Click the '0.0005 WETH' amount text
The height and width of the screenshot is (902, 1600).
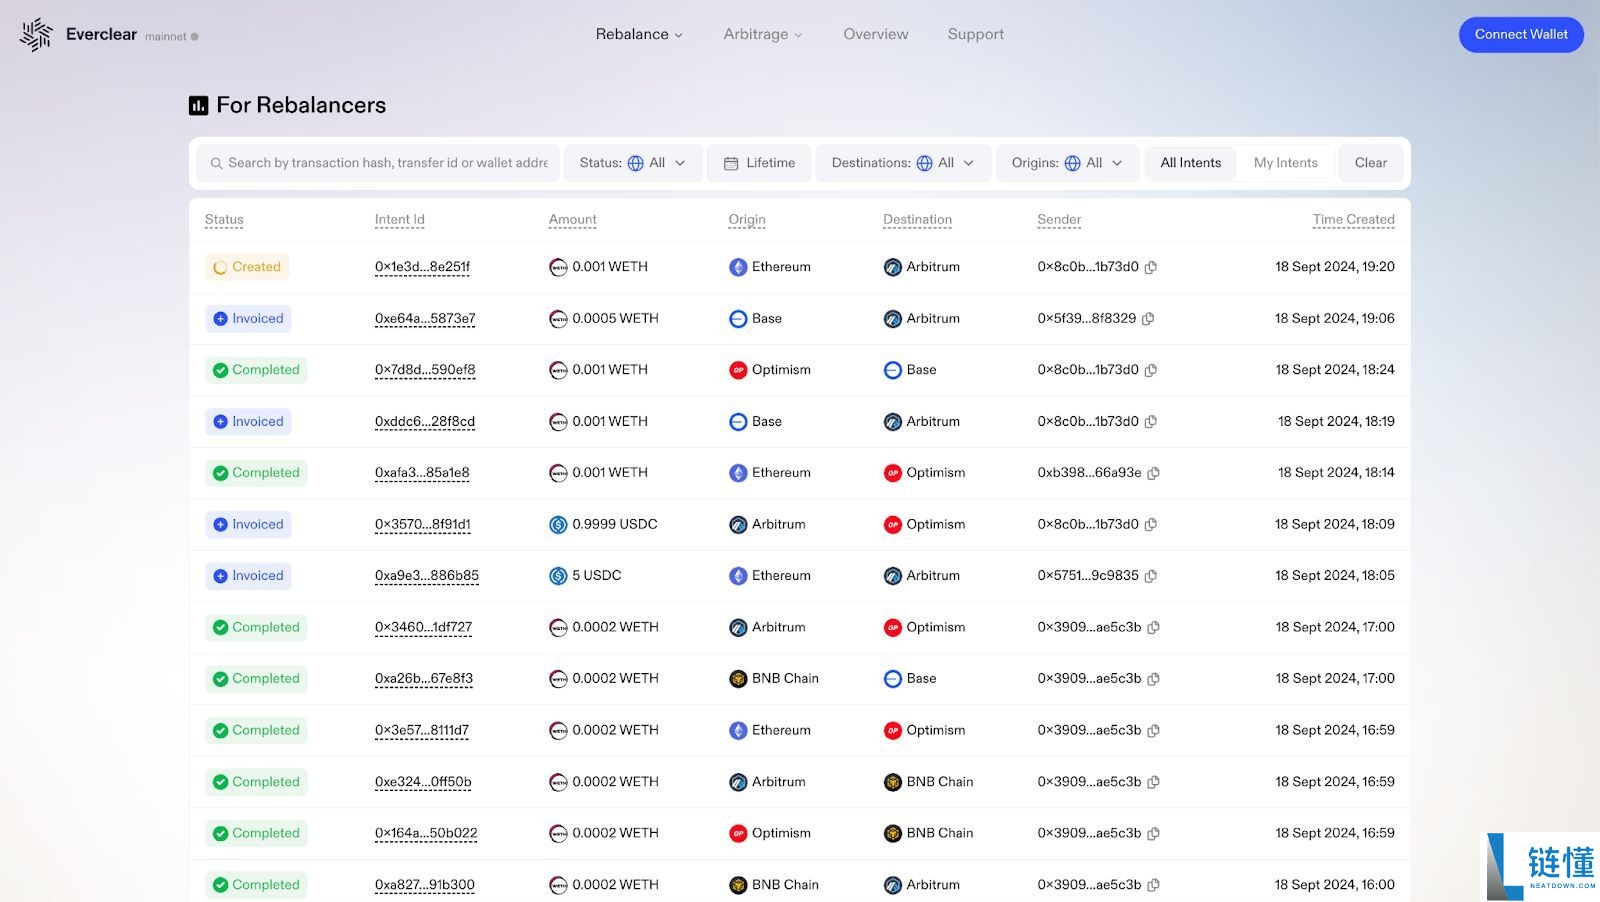615,319
